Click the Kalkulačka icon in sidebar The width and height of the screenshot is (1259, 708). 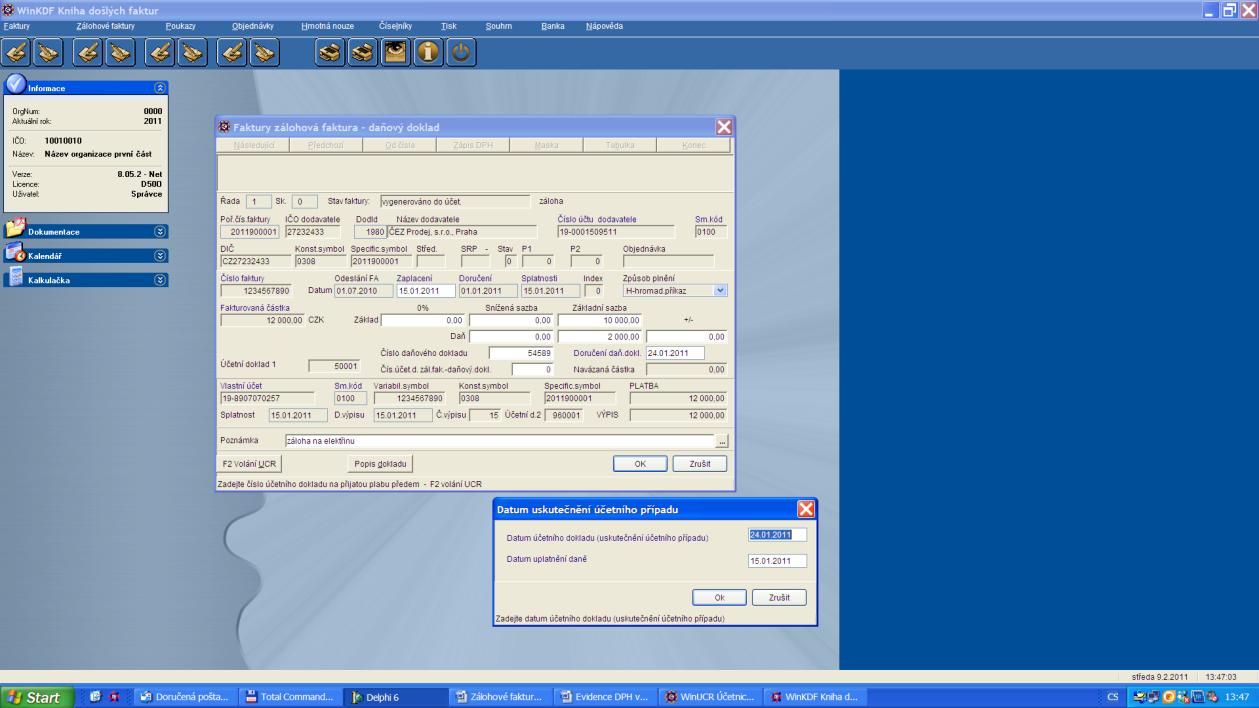click(15, 279)
